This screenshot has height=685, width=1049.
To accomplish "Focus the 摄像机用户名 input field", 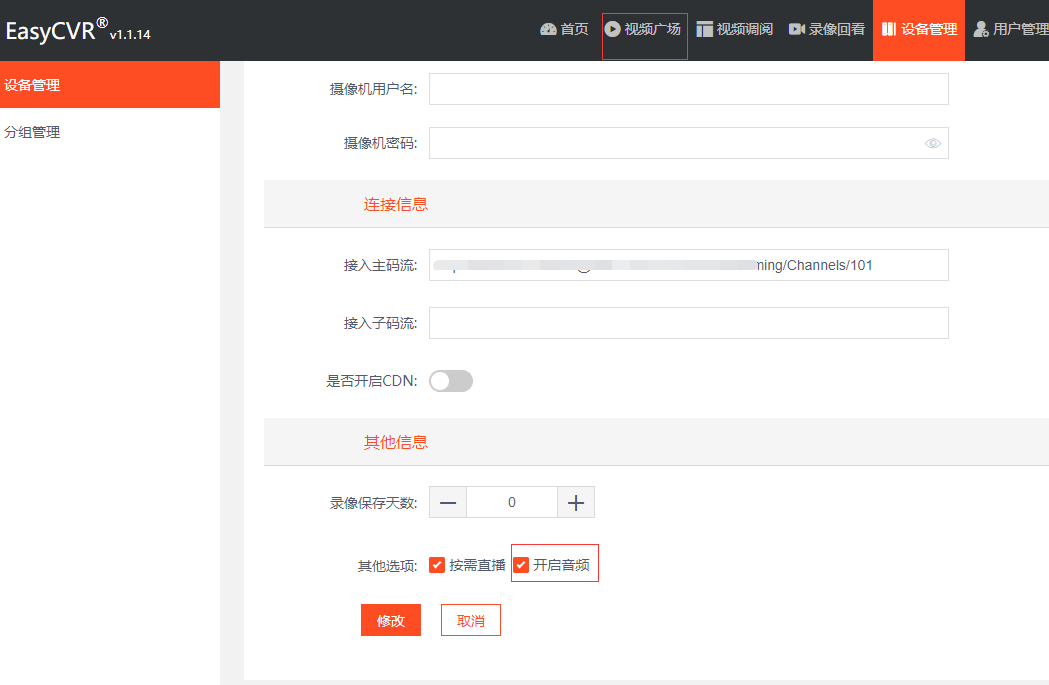I will (688, 89).
